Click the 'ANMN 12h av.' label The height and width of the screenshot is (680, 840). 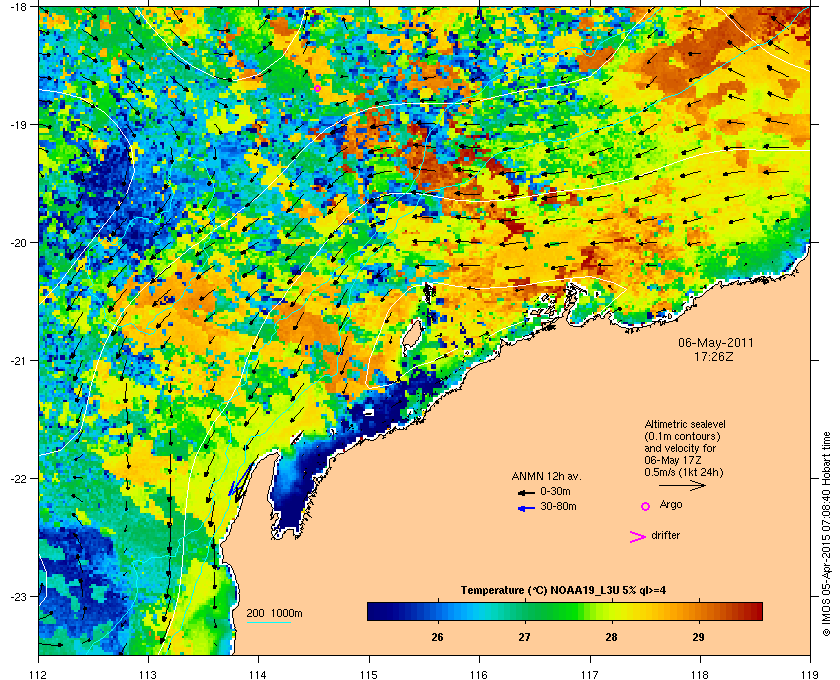pos(546,476)
